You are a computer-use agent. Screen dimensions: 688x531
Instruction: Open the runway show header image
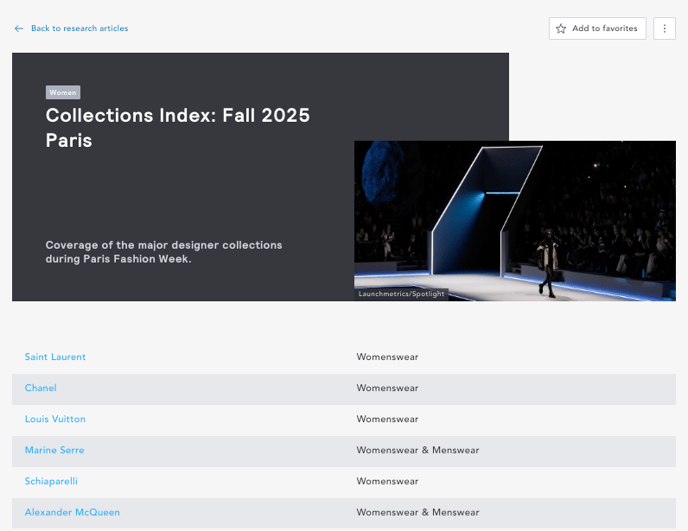(x=515, y=221)
